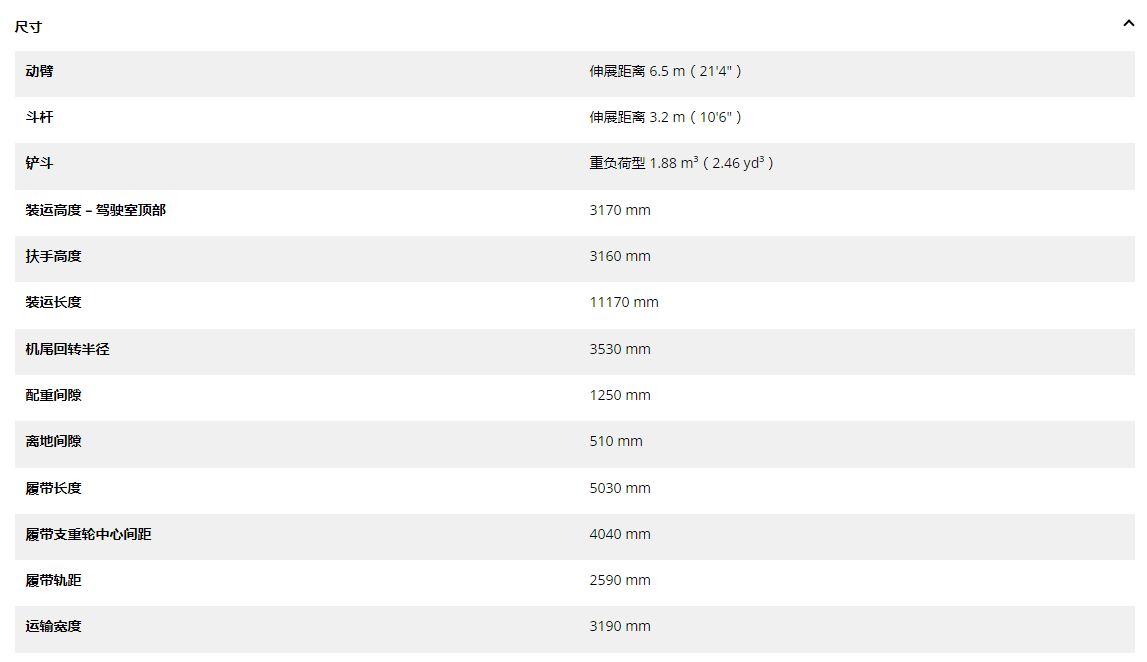Click the 装运高度 – 驾驶室顶部 label
Screen dimensions: 1147x662
tap(96, 210)
